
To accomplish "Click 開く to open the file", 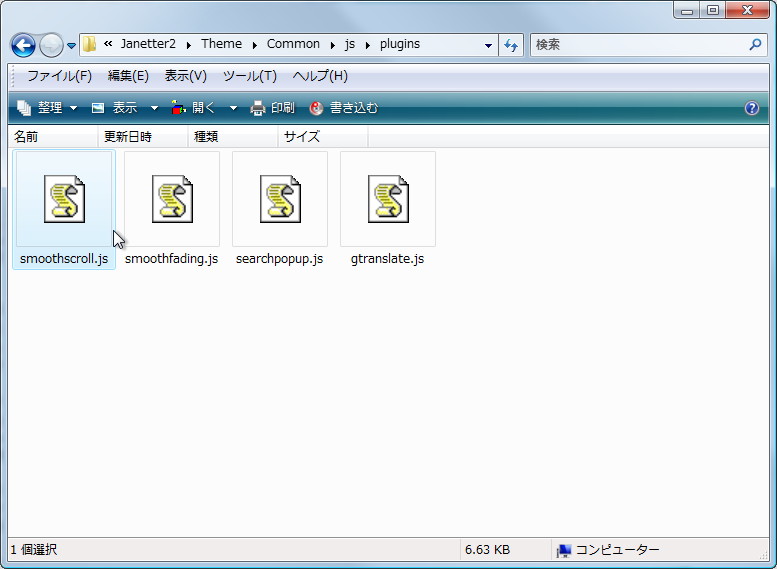I will 194,108.
